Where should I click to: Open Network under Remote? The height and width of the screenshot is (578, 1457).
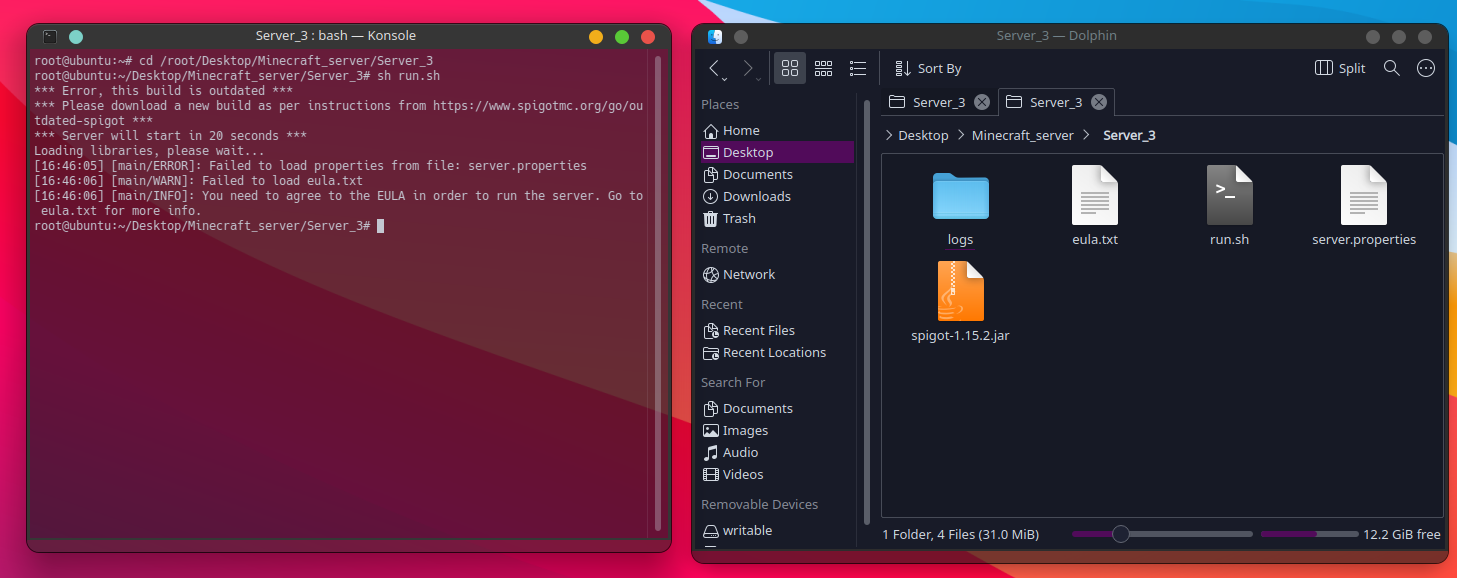(x=776, y=274)
